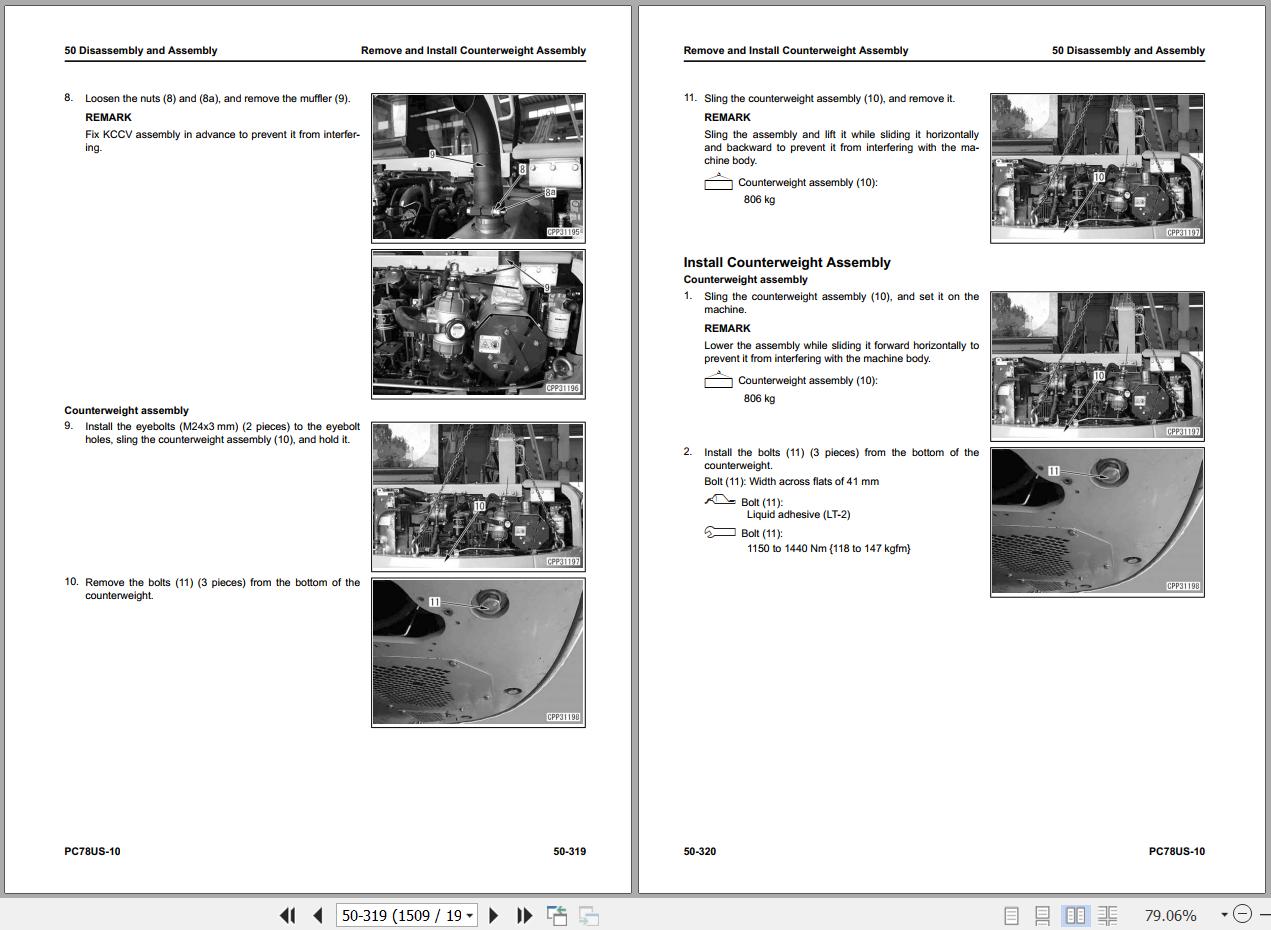Screen dimensions: 1271x930
Task: Click the engine bay photo CPP31196
Action: [478, 323]
